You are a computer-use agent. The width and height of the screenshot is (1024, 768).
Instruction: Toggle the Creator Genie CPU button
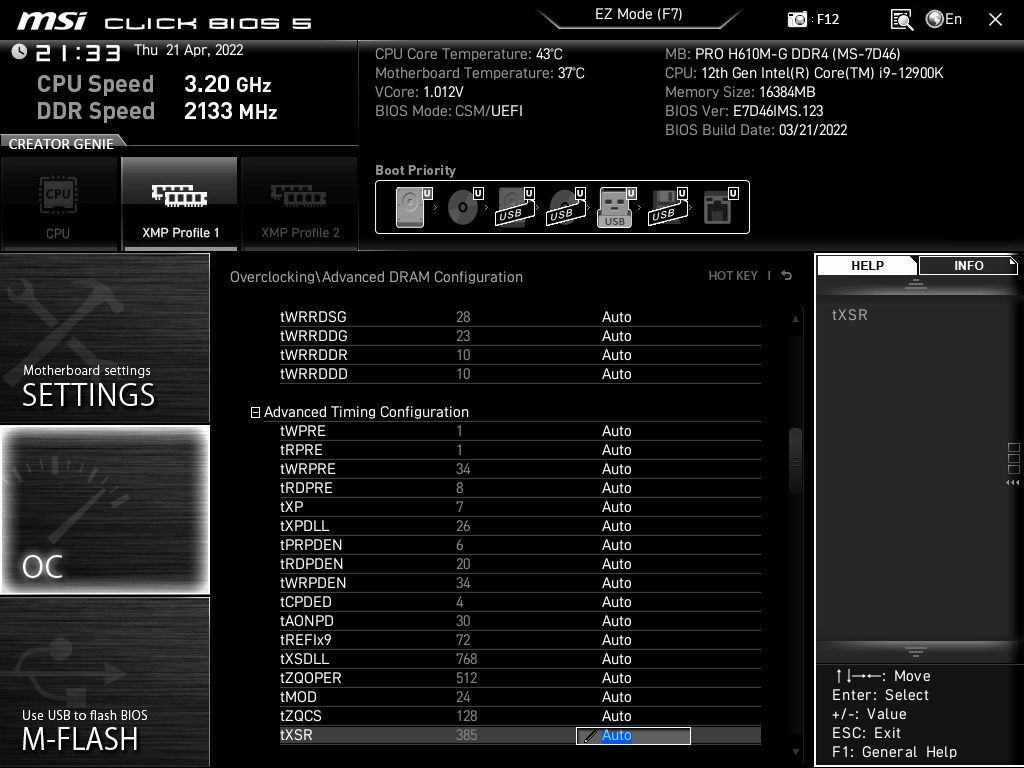59,204
